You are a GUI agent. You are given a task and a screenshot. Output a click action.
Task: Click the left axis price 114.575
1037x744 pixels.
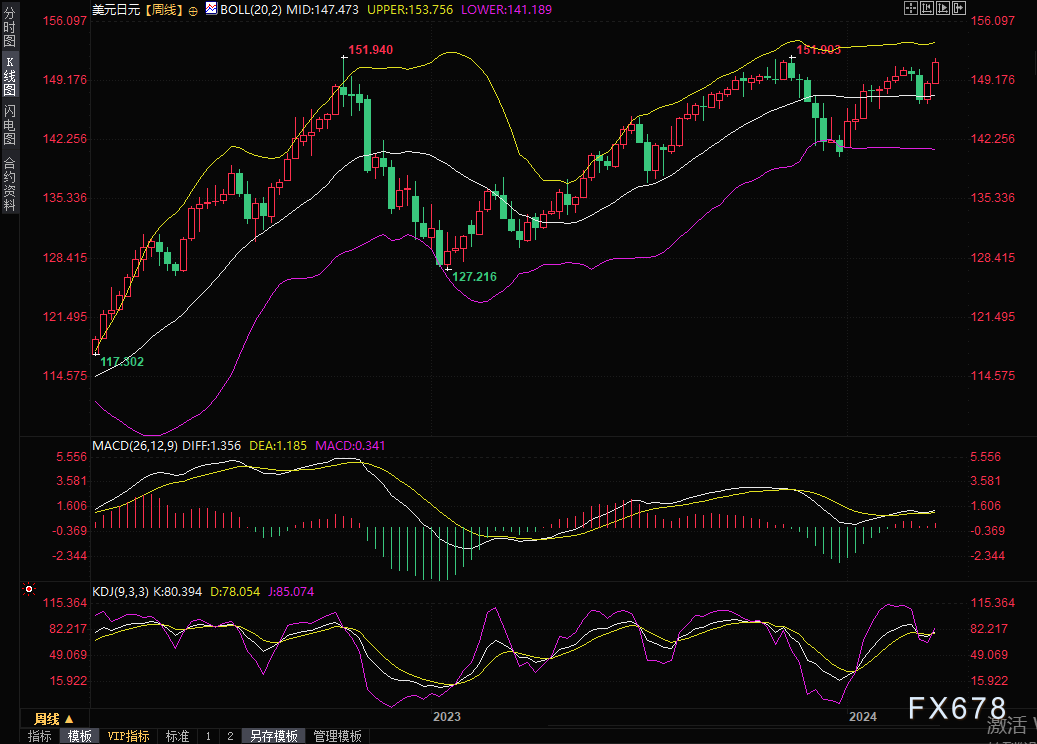click(65, 376)
